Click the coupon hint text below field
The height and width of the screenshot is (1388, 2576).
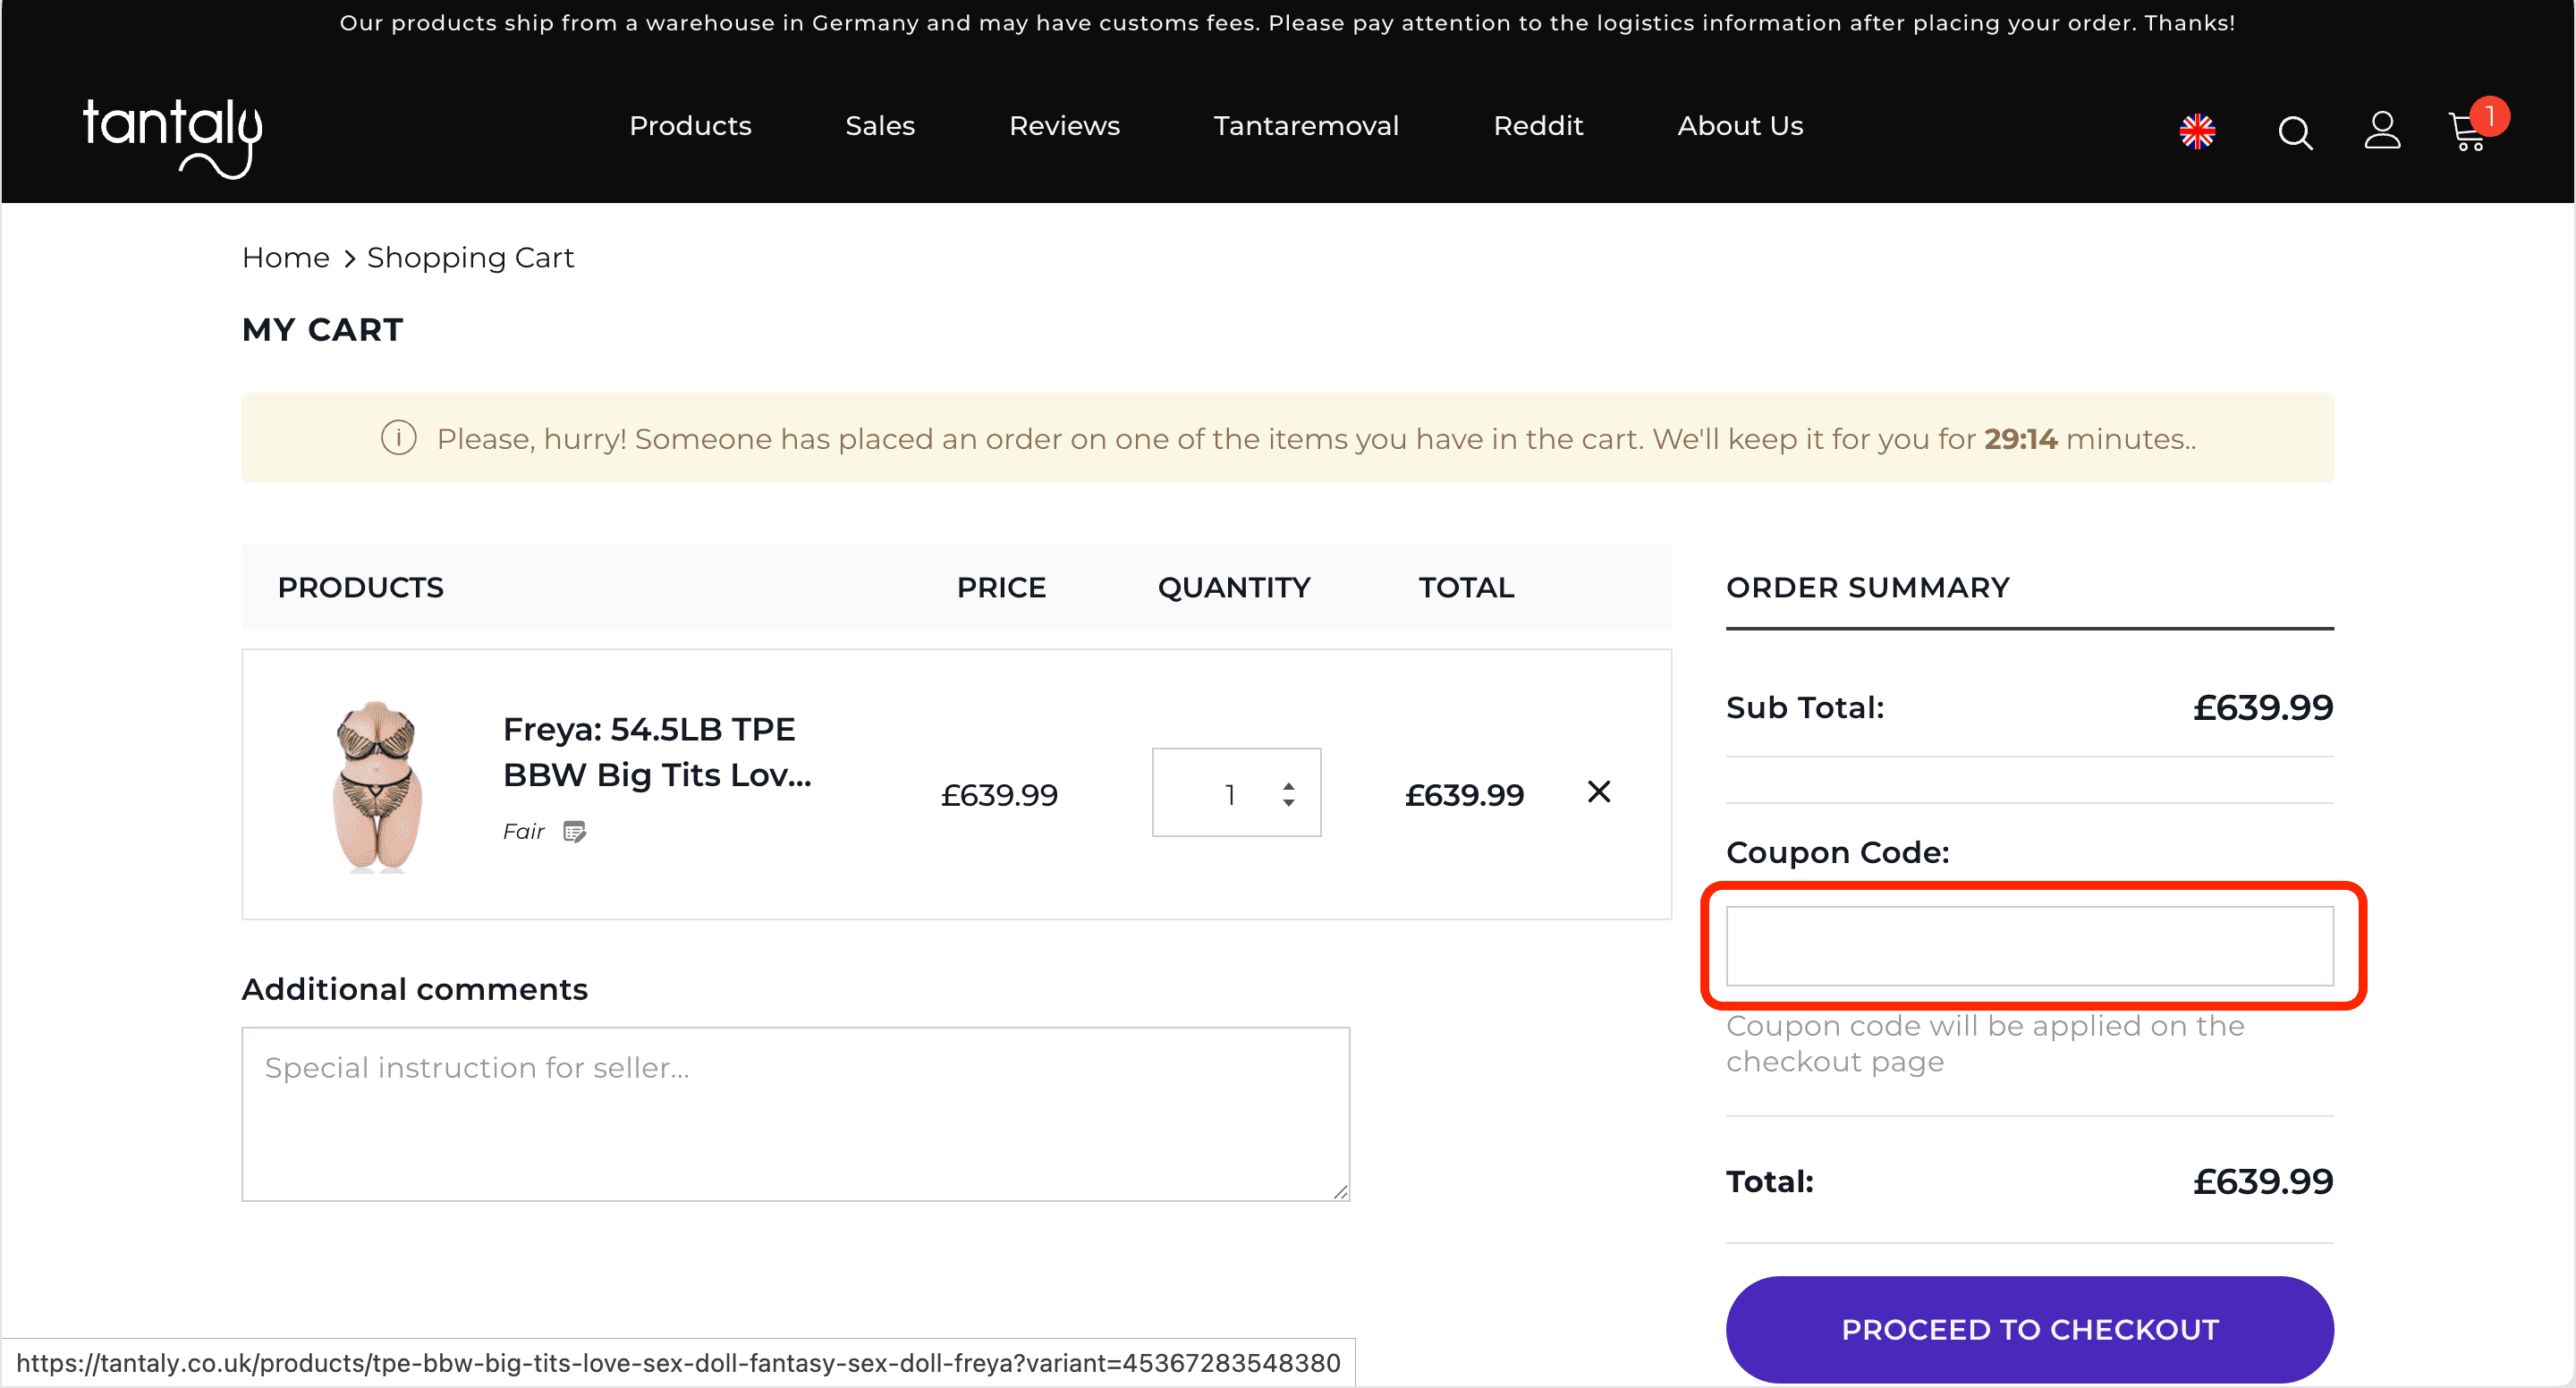[1985, 1044]
